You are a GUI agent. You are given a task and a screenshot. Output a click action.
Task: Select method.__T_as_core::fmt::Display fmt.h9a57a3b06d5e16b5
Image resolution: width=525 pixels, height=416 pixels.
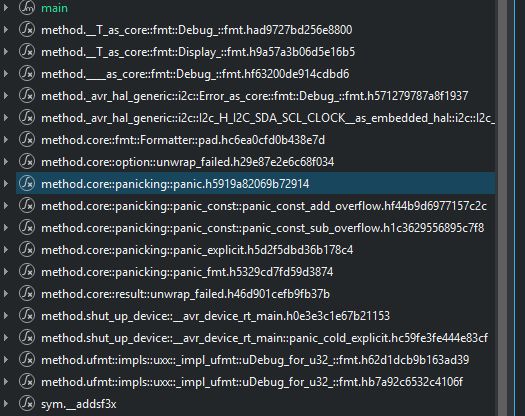198,52
